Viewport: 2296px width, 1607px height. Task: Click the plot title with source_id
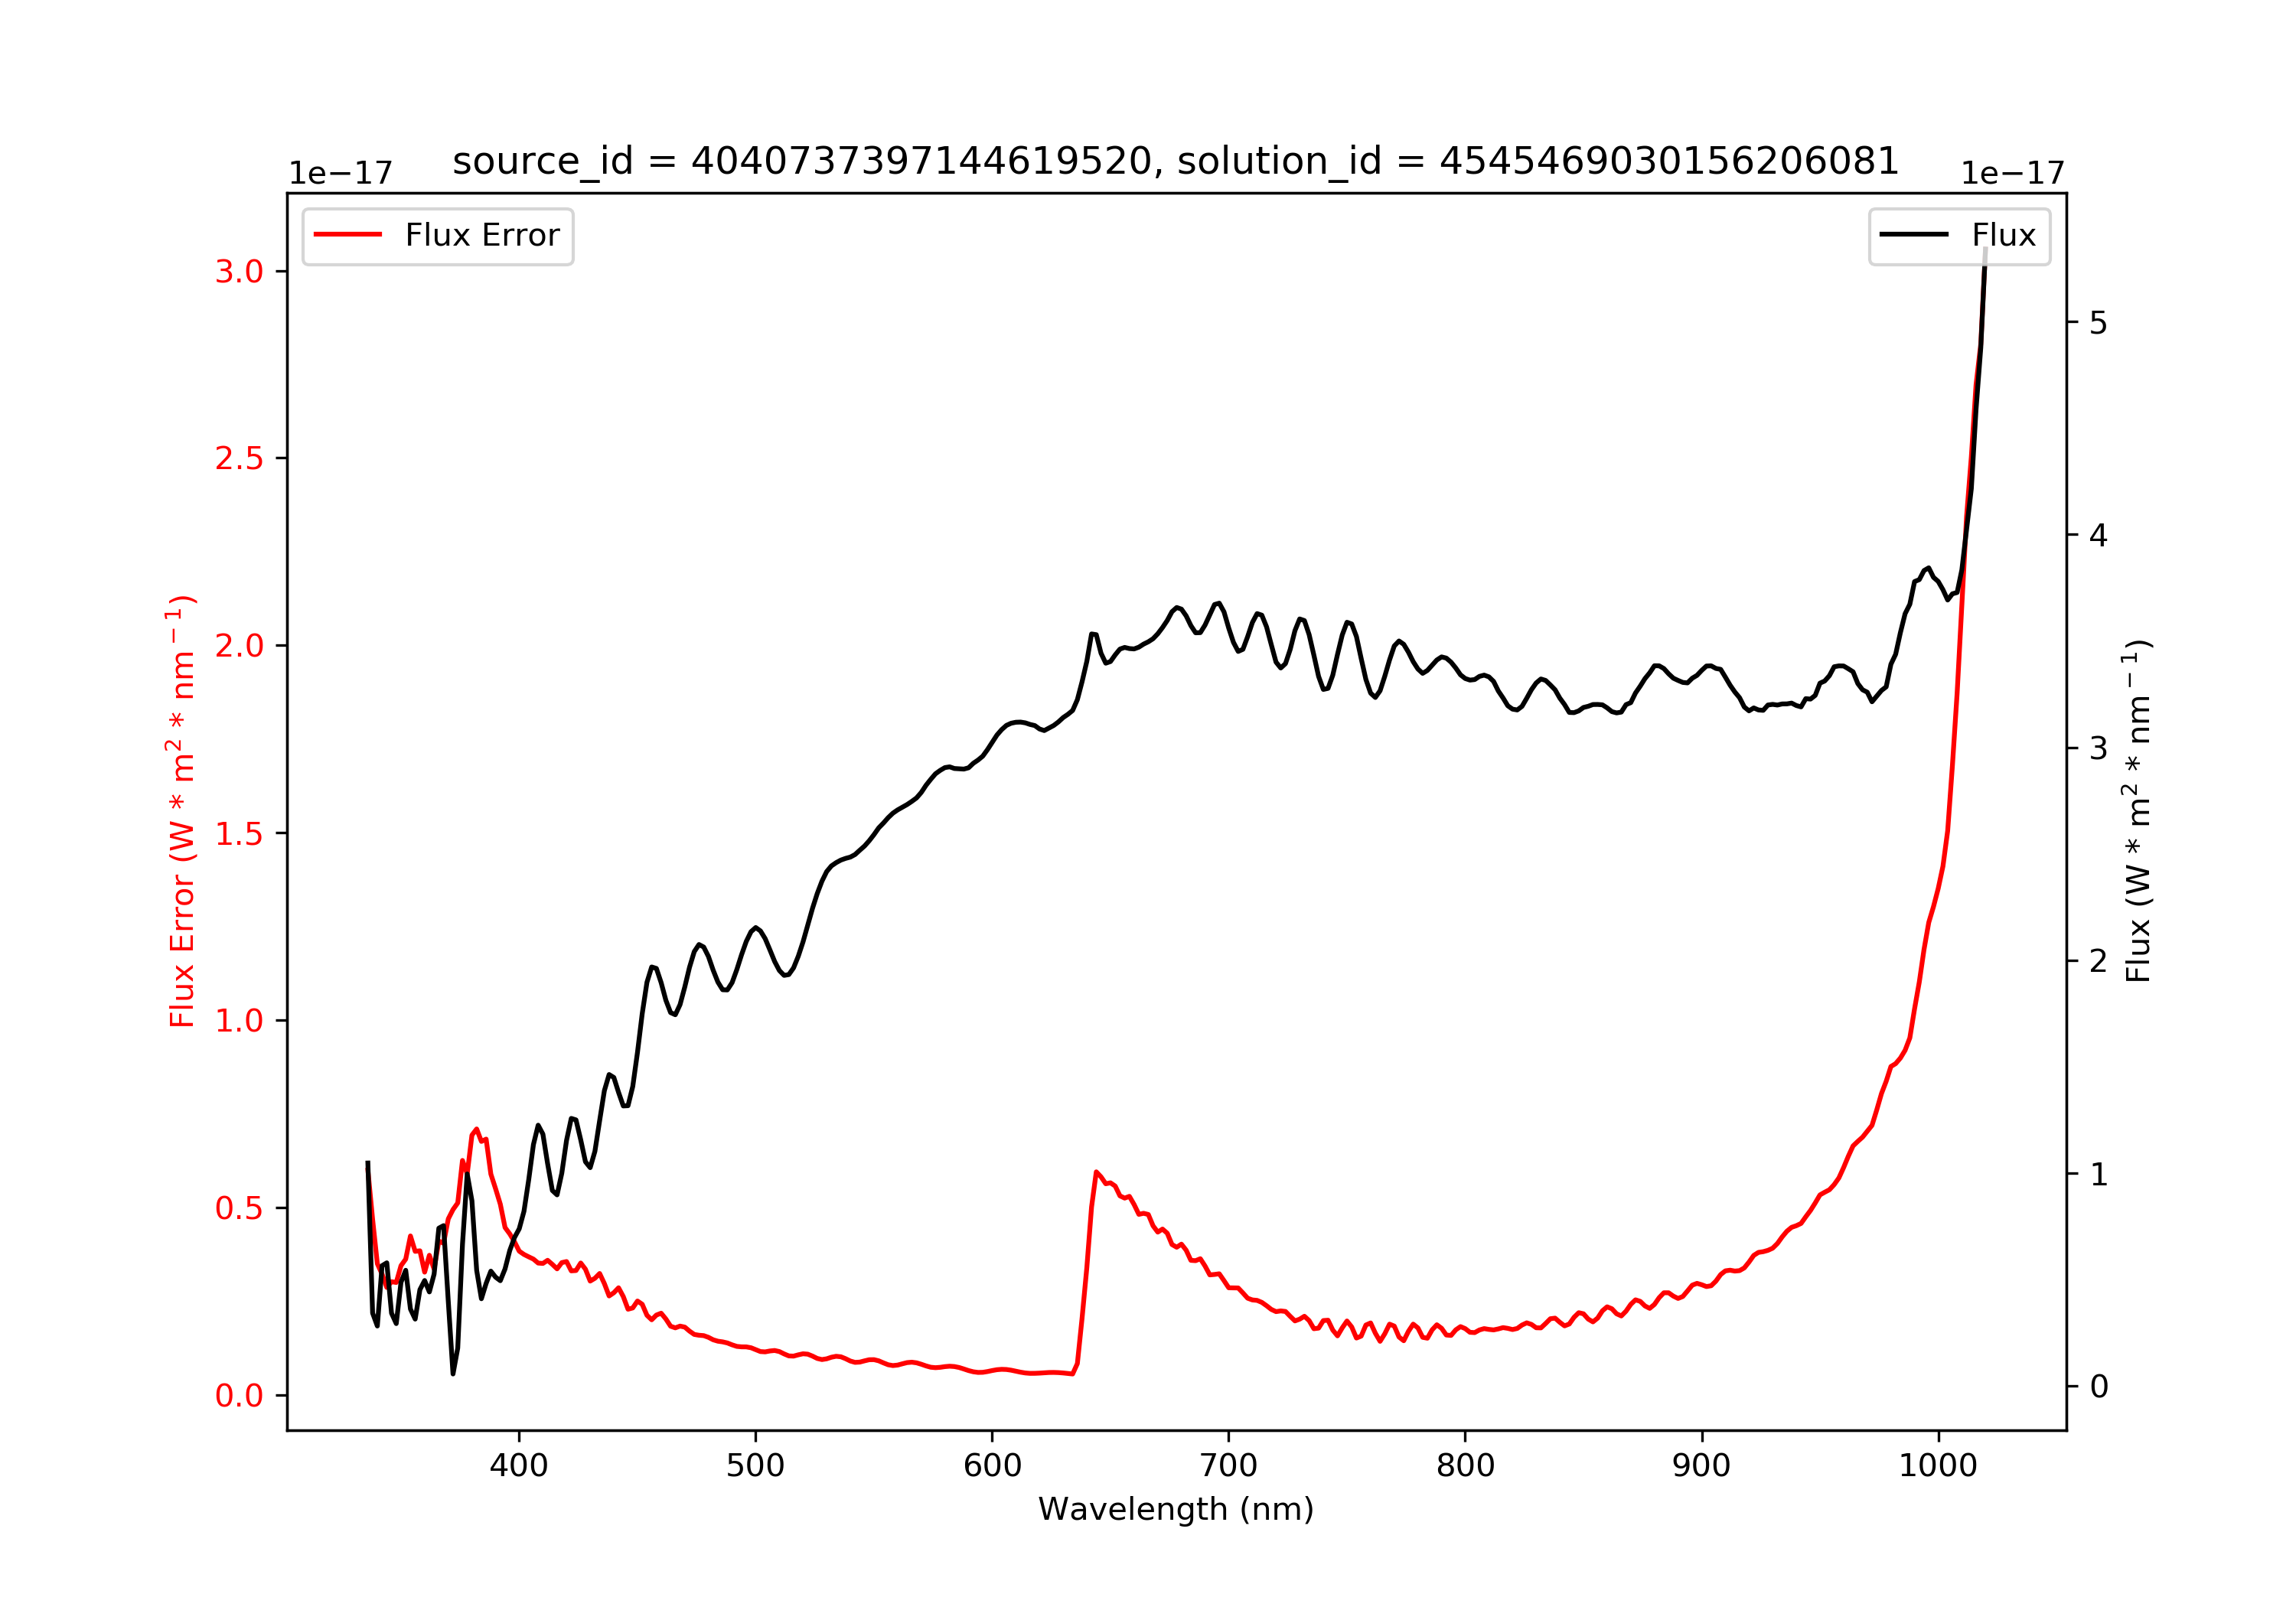[1176, 161]
